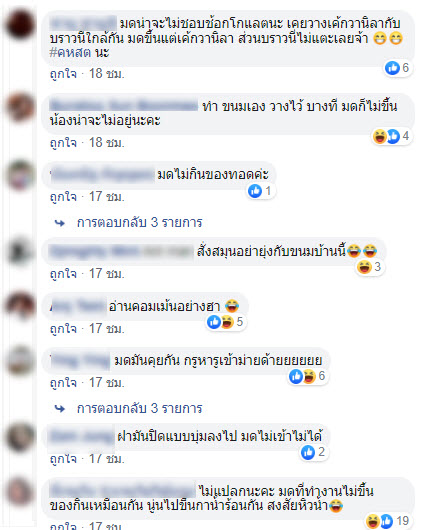Click the #คหสต hashtag

[70, 52]
